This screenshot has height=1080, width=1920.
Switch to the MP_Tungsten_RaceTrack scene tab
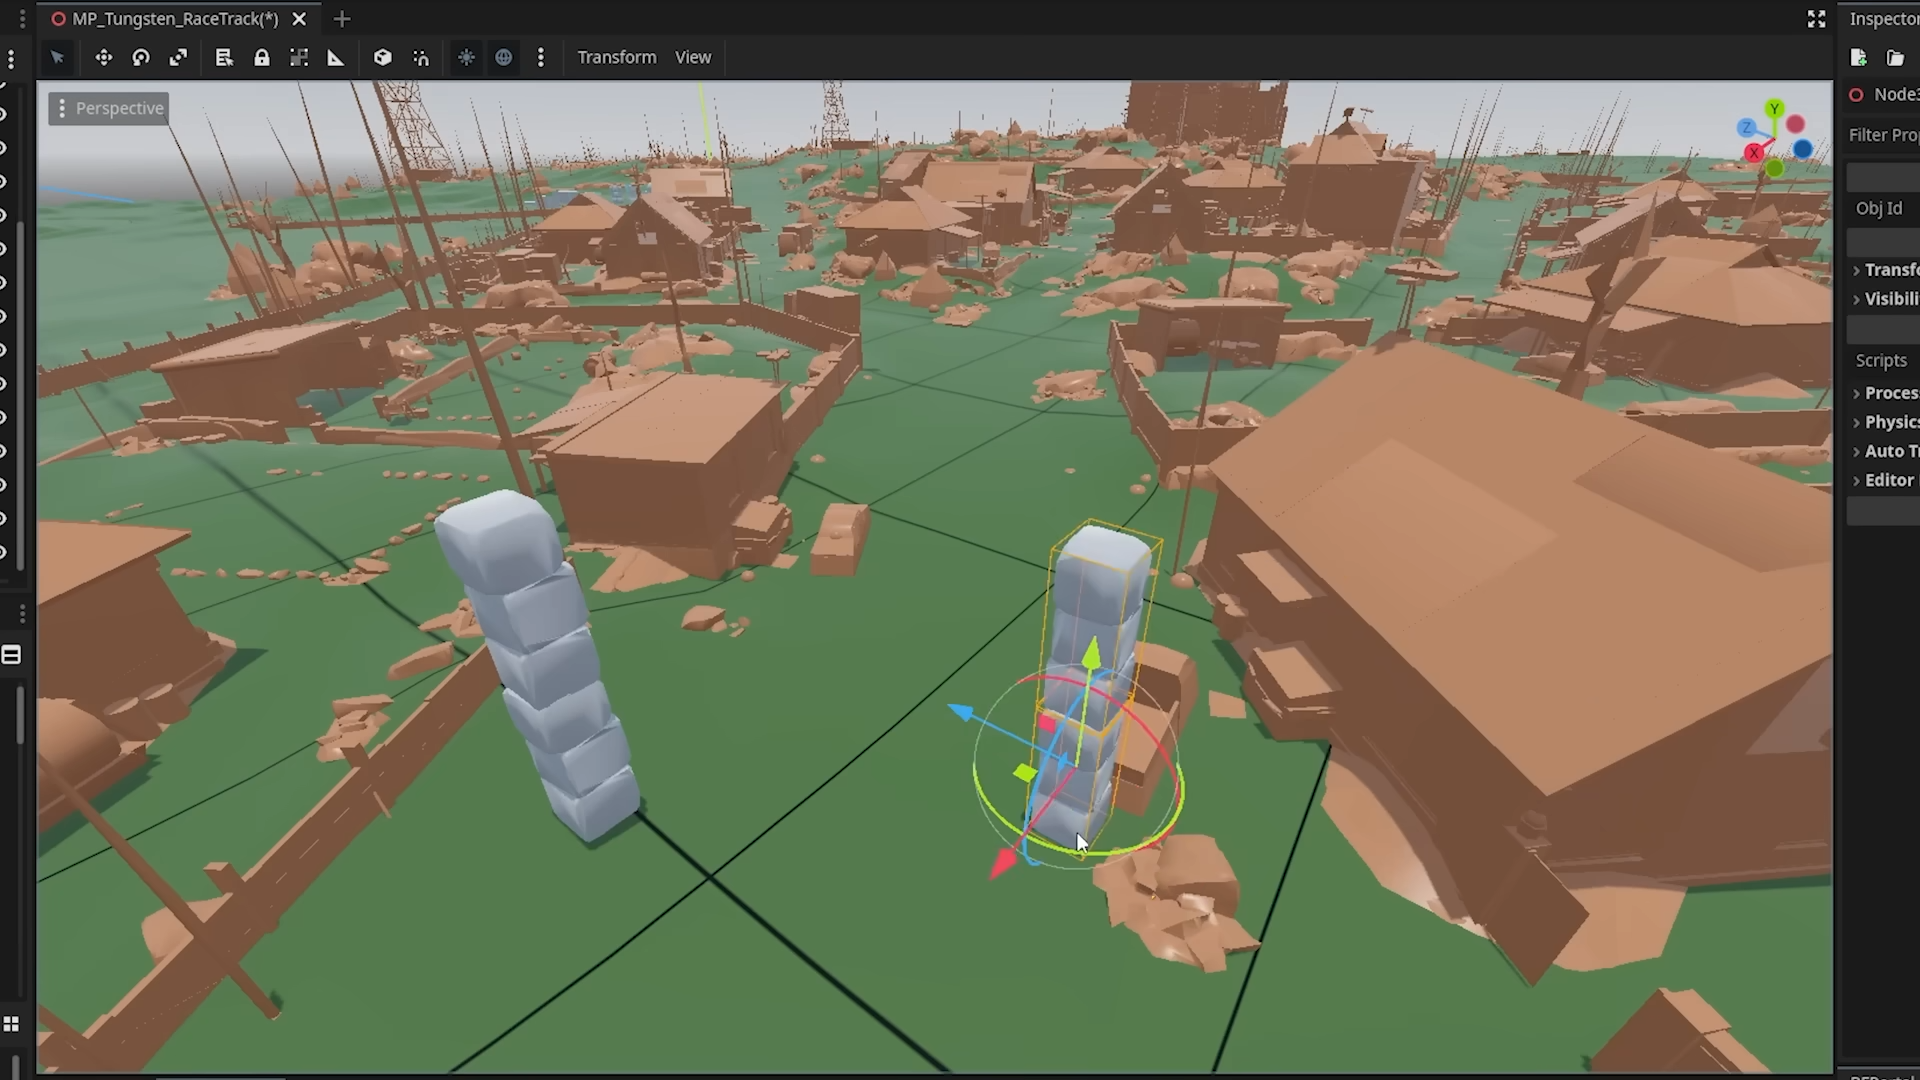(x=175, y=19)
